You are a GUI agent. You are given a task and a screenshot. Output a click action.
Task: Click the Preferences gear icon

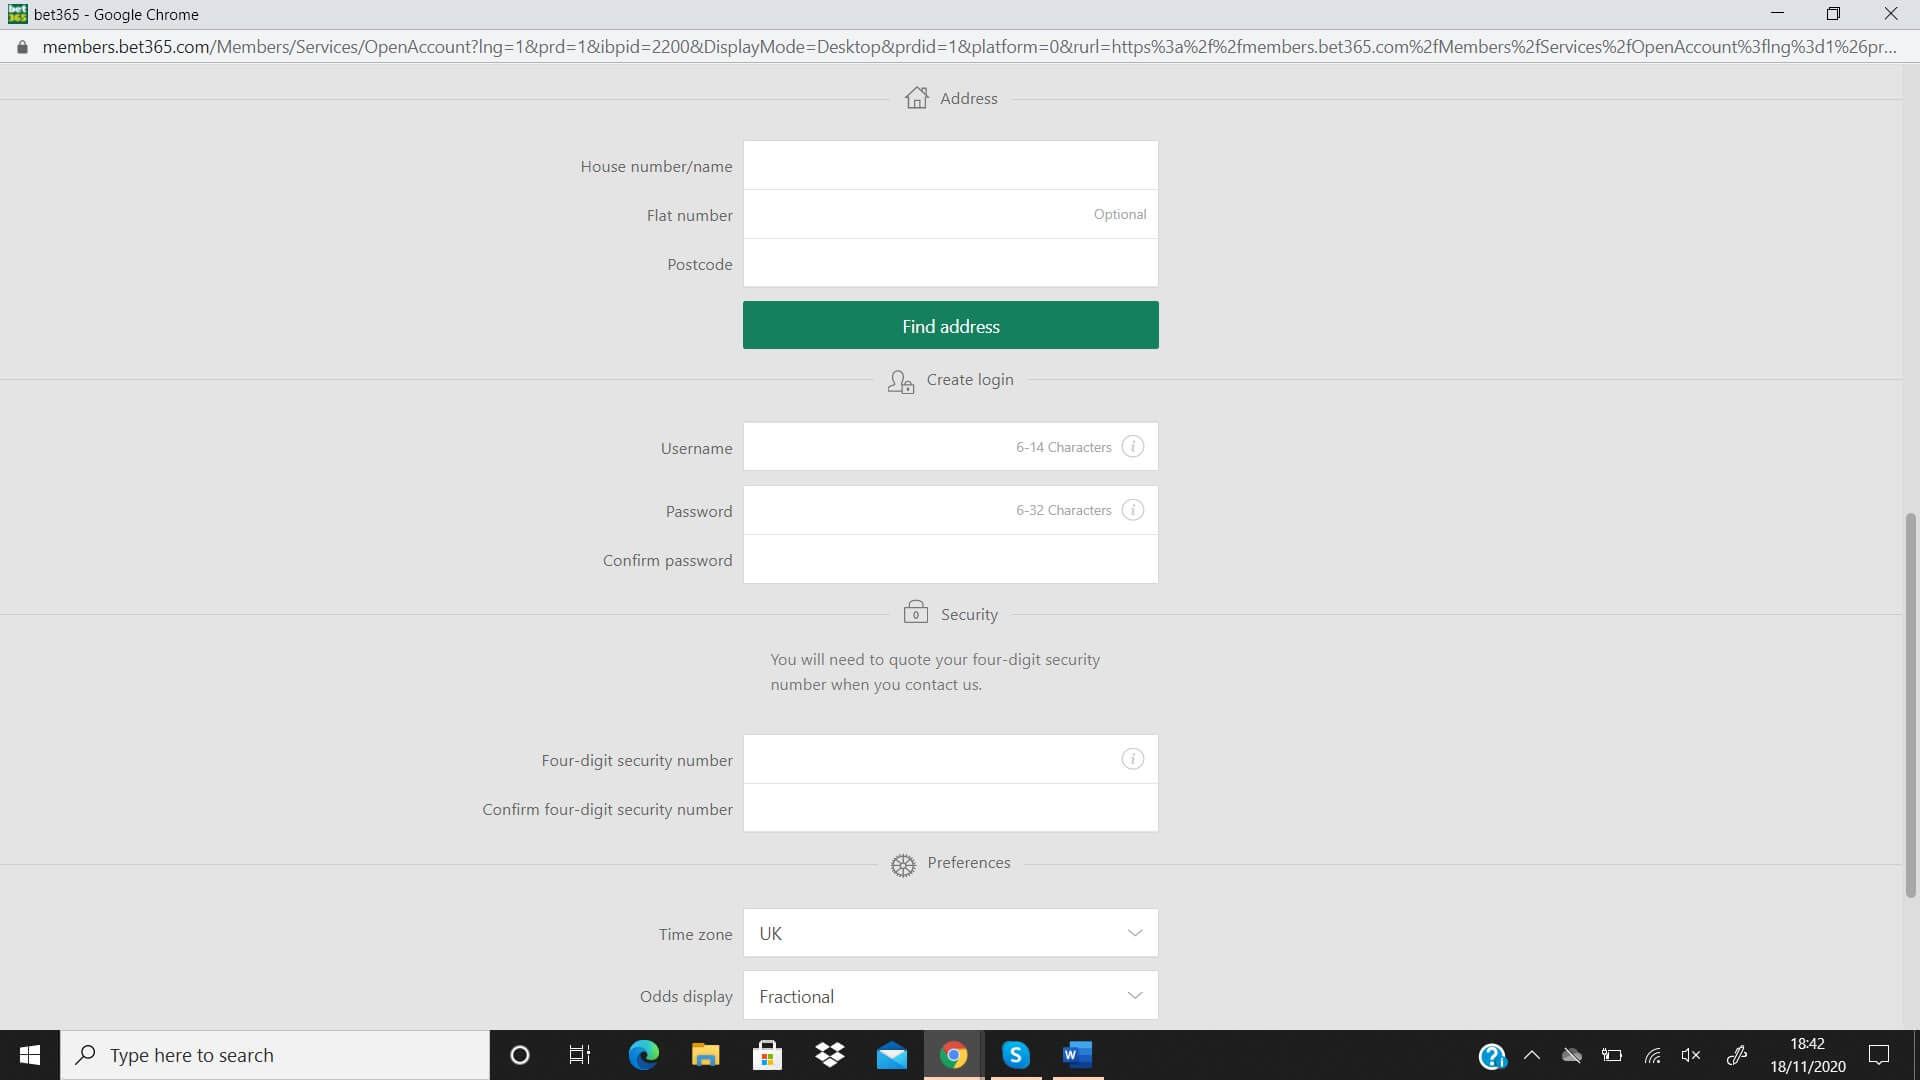click(903, 865)
